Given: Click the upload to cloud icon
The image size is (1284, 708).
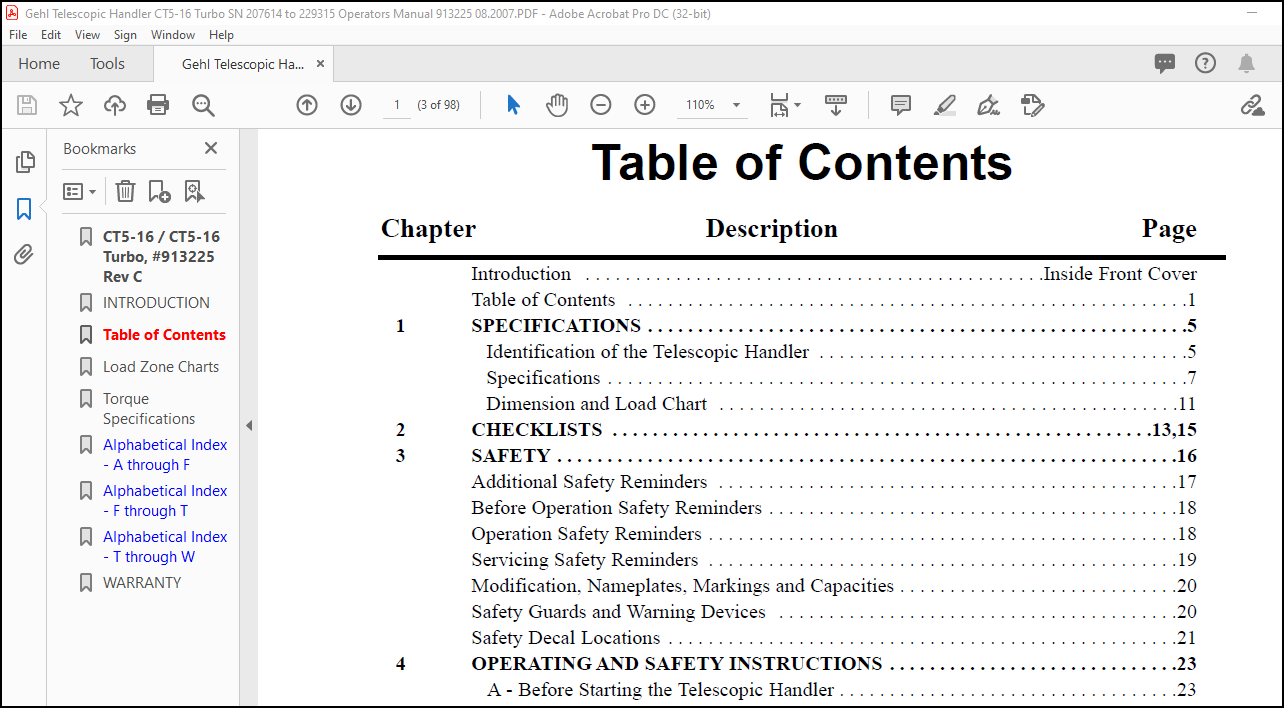Looking at the screenshot, I should click(x=115, y=105).
